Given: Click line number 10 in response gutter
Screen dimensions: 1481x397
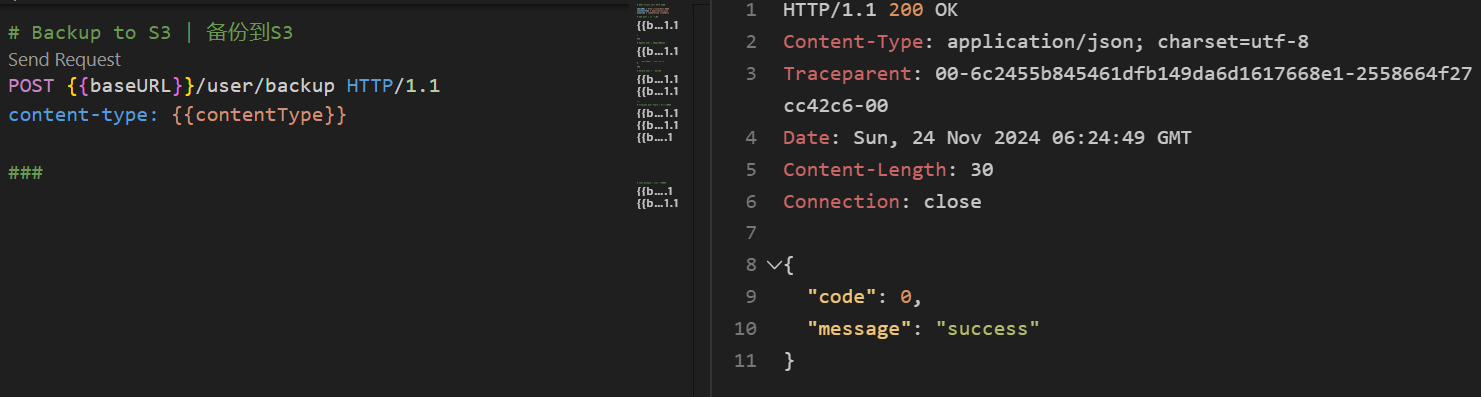Looking at the screenshot, I should pyautogui.click(x=745, y=329).
